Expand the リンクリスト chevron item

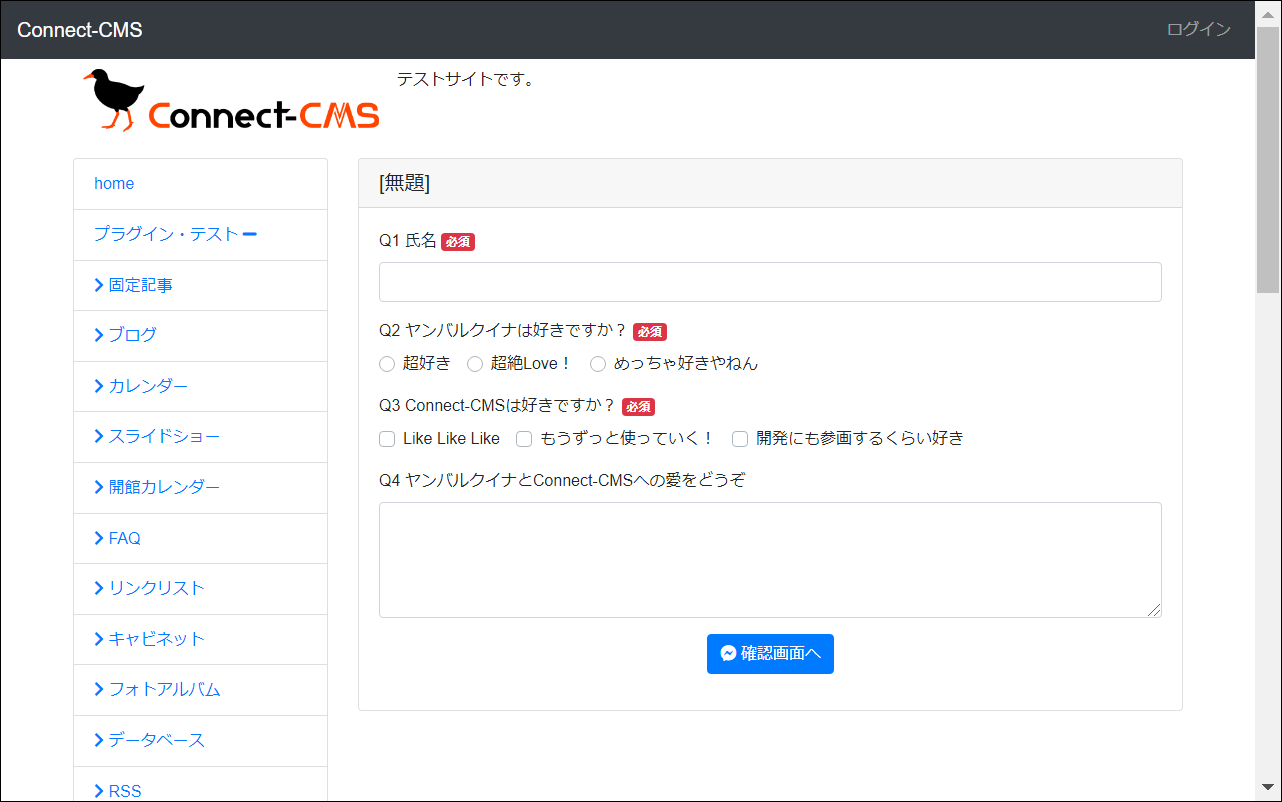(99, 588)
